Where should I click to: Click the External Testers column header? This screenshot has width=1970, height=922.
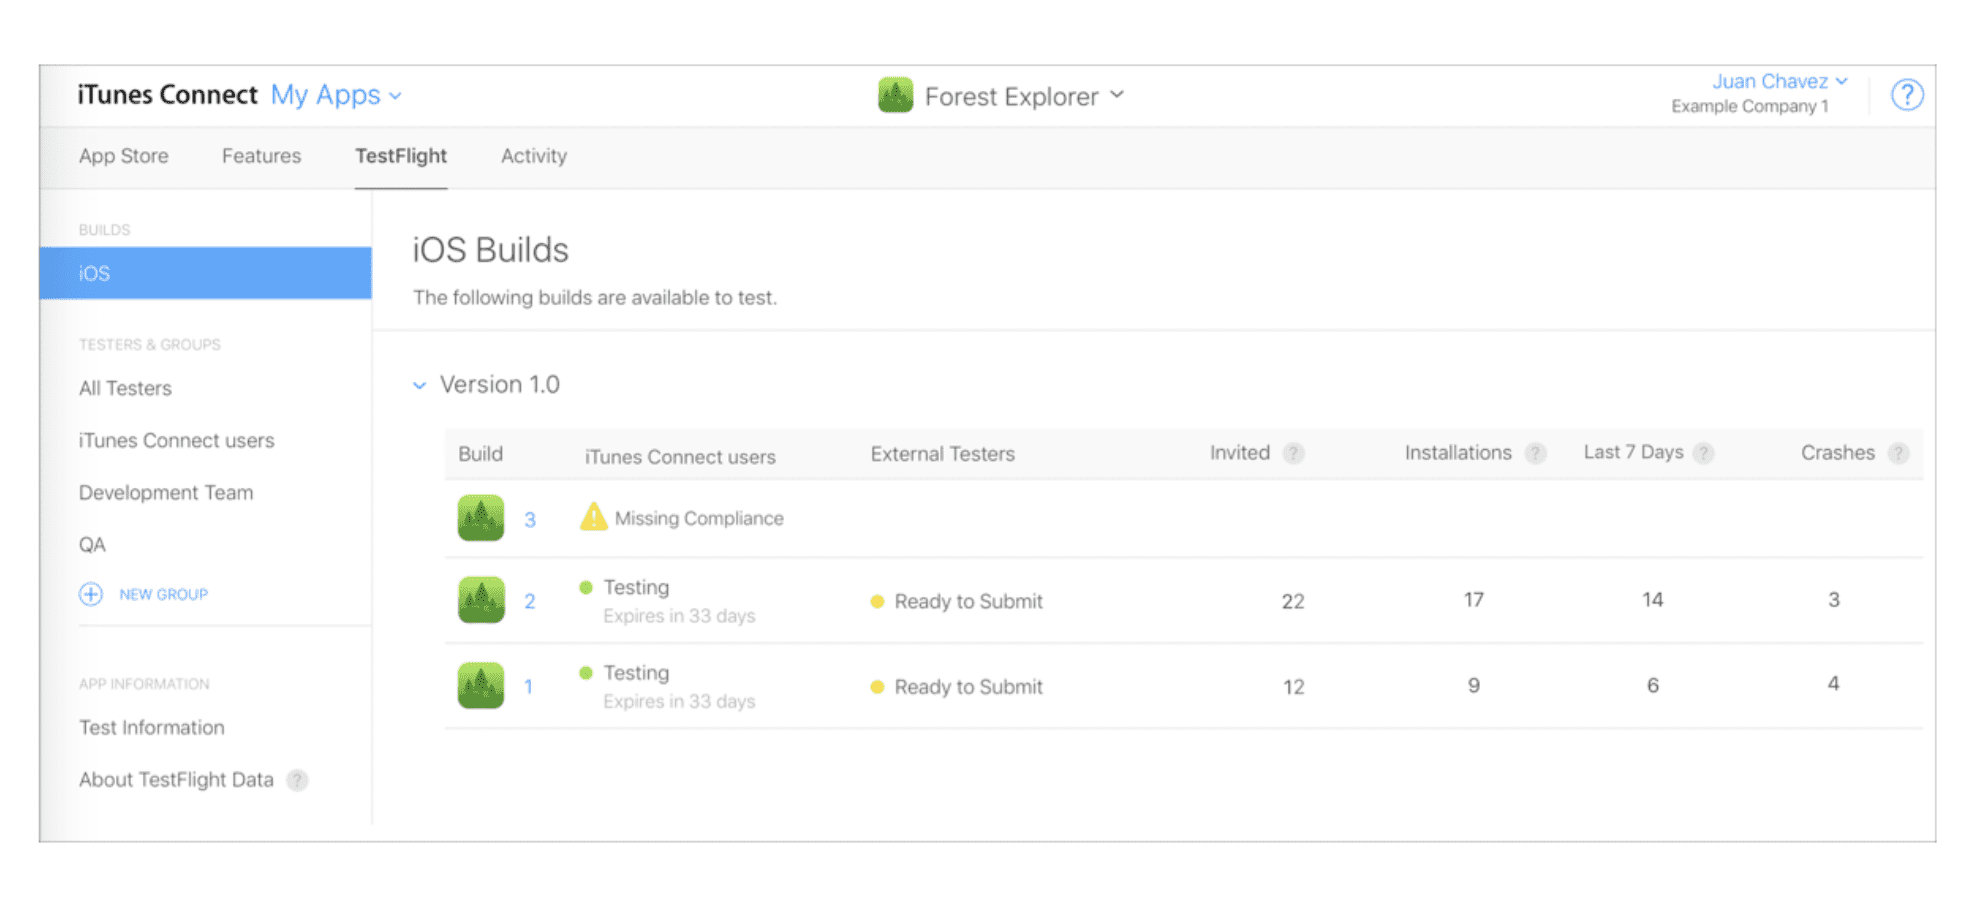click(x=942, y=454)
